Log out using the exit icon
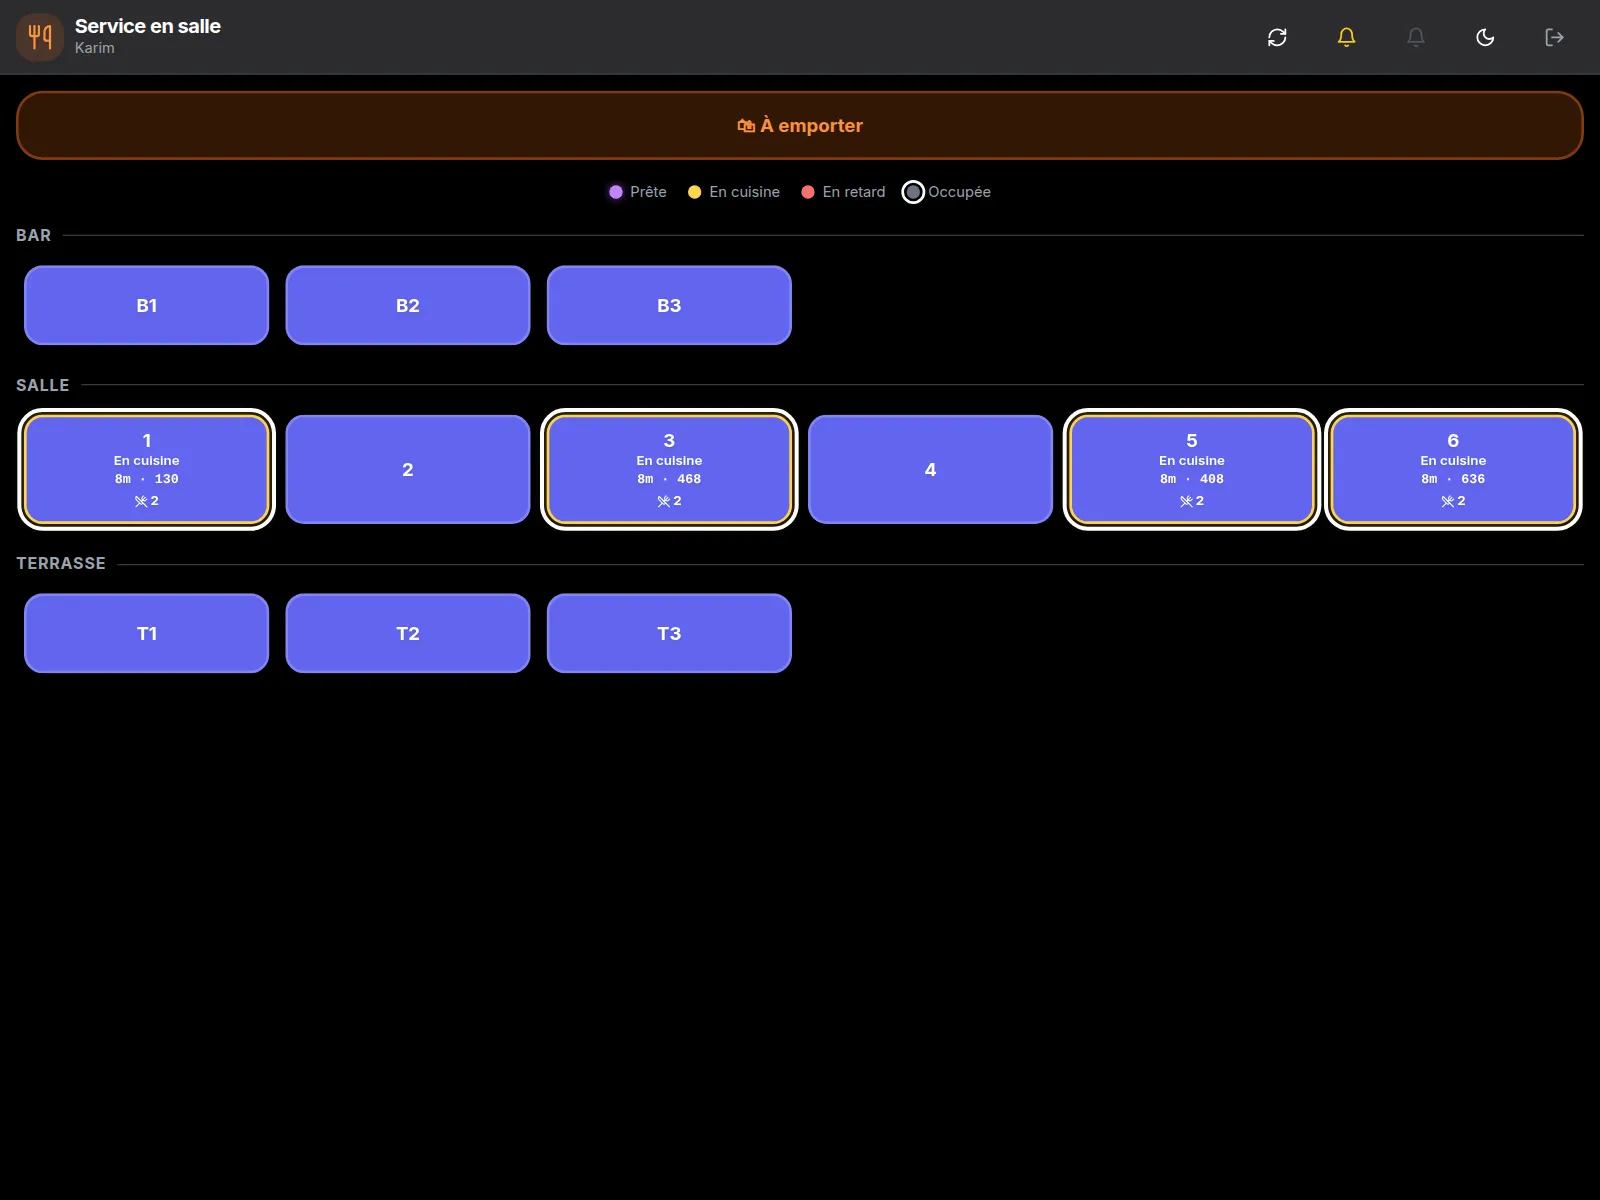1600x1200 pixels. coord(1554,37)
